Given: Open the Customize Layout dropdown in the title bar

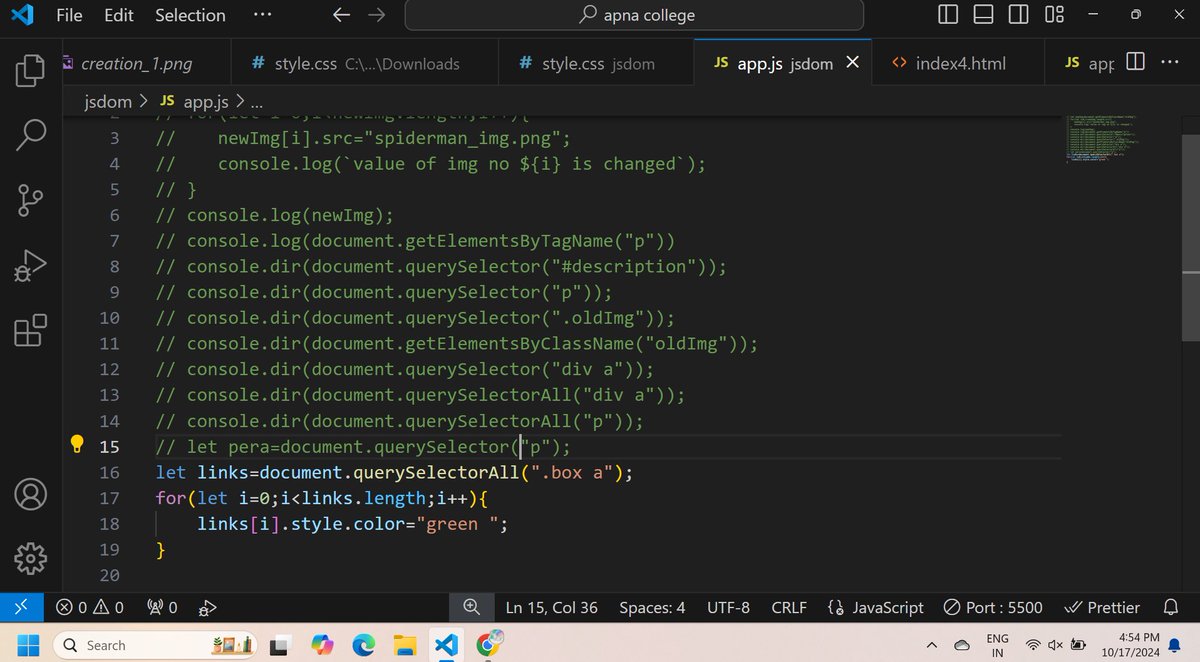Looking at the screenshot, I should (1054, 15).
